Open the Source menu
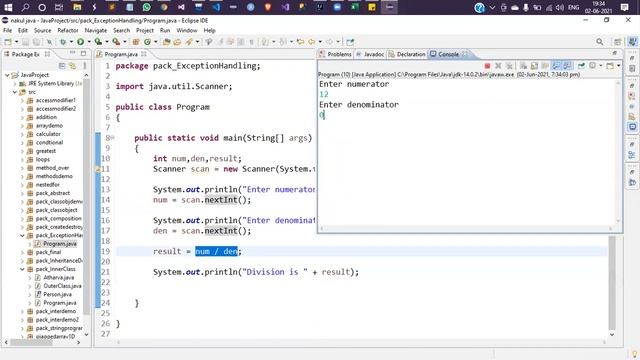The image size is (640, 360). (42, 31)
